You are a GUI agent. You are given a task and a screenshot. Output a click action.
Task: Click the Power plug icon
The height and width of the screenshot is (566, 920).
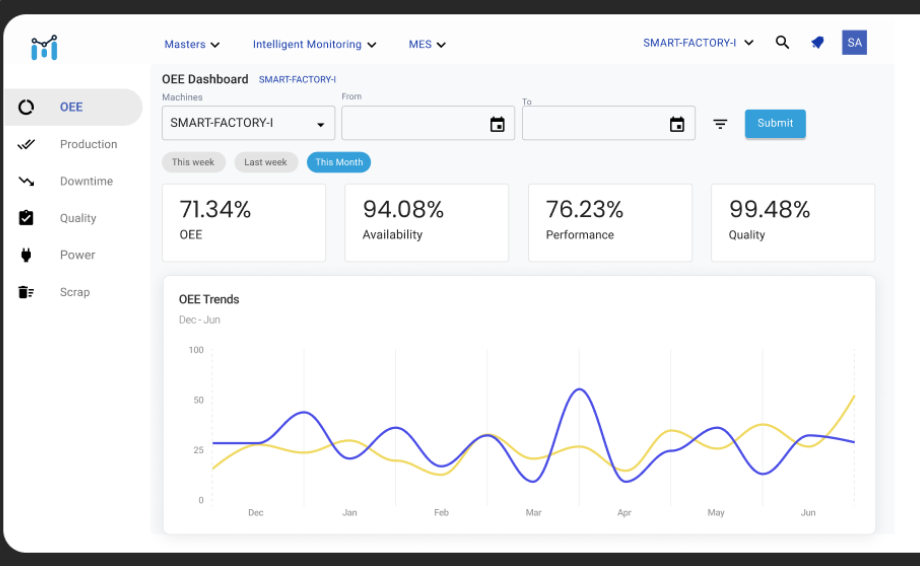coord(26,255)
